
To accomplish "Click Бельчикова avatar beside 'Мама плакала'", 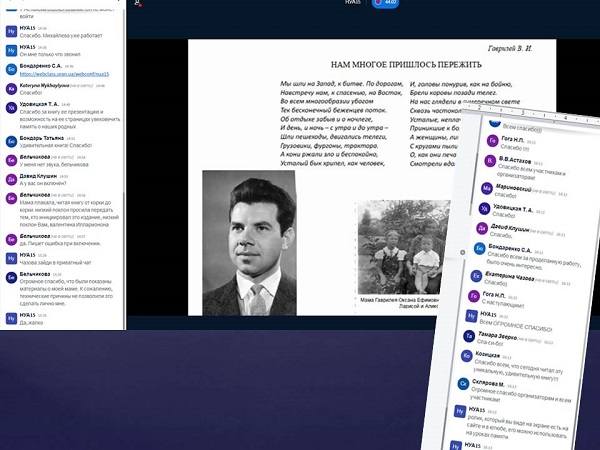I will [11, 199].
